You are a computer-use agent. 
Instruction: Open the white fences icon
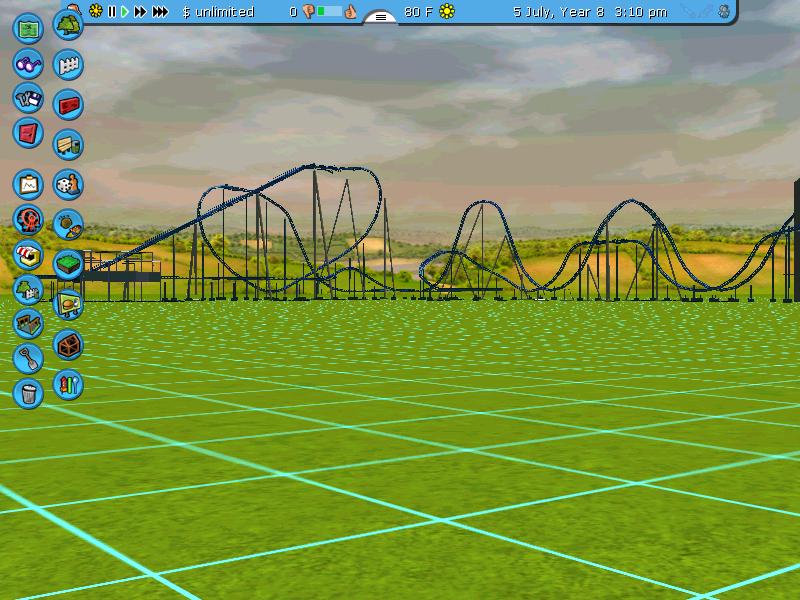[68, 65]
